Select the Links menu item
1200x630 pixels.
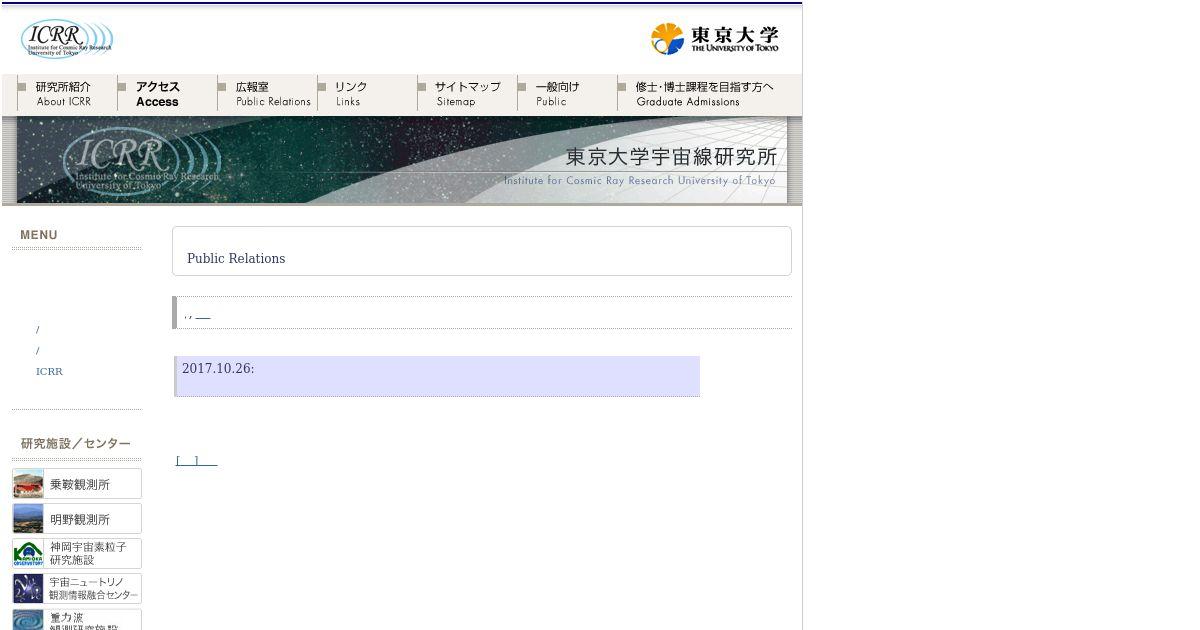pyautogui.click(x=367, y=94)
